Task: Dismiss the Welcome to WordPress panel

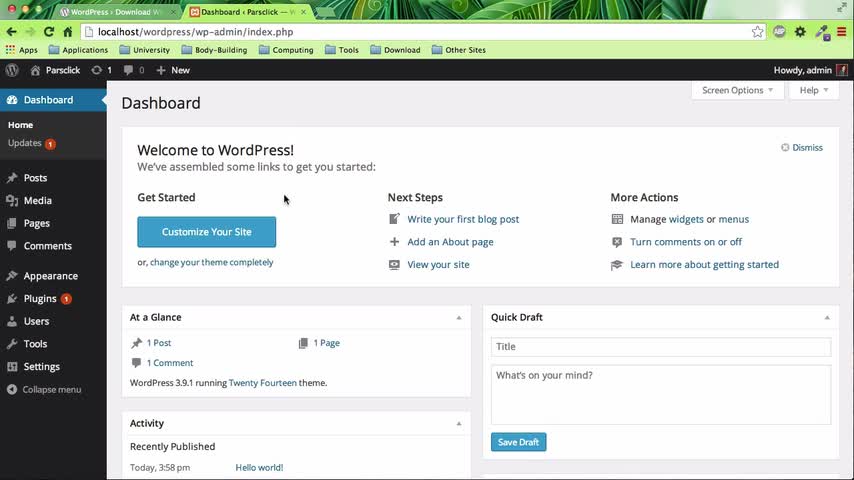Action: (x=802, y=148)
